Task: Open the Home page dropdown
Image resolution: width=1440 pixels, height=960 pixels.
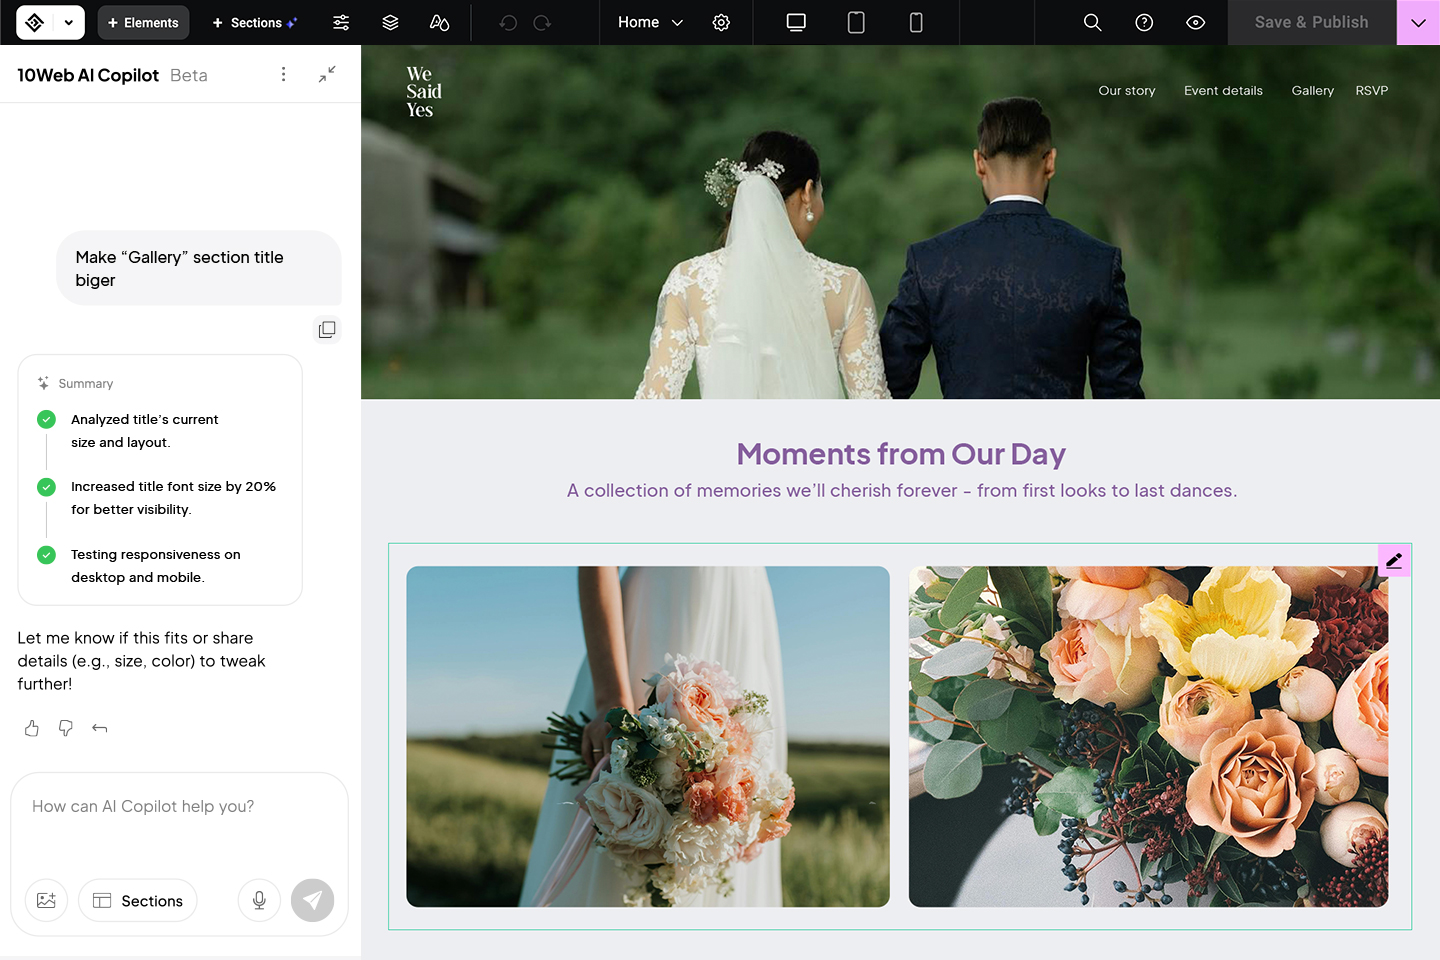Action: tap(648, 22)
